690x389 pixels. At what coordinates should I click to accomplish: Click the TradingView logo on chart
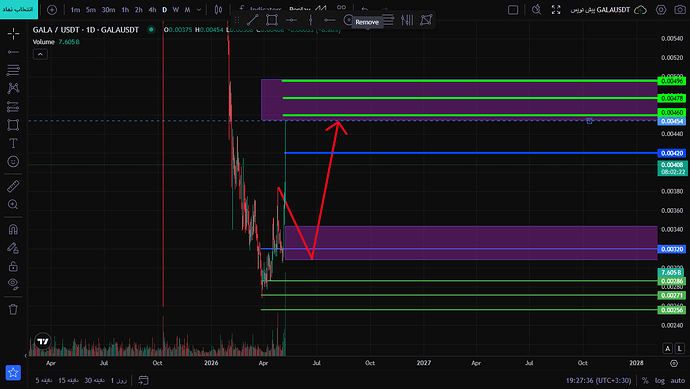click(x=43, y=341)
